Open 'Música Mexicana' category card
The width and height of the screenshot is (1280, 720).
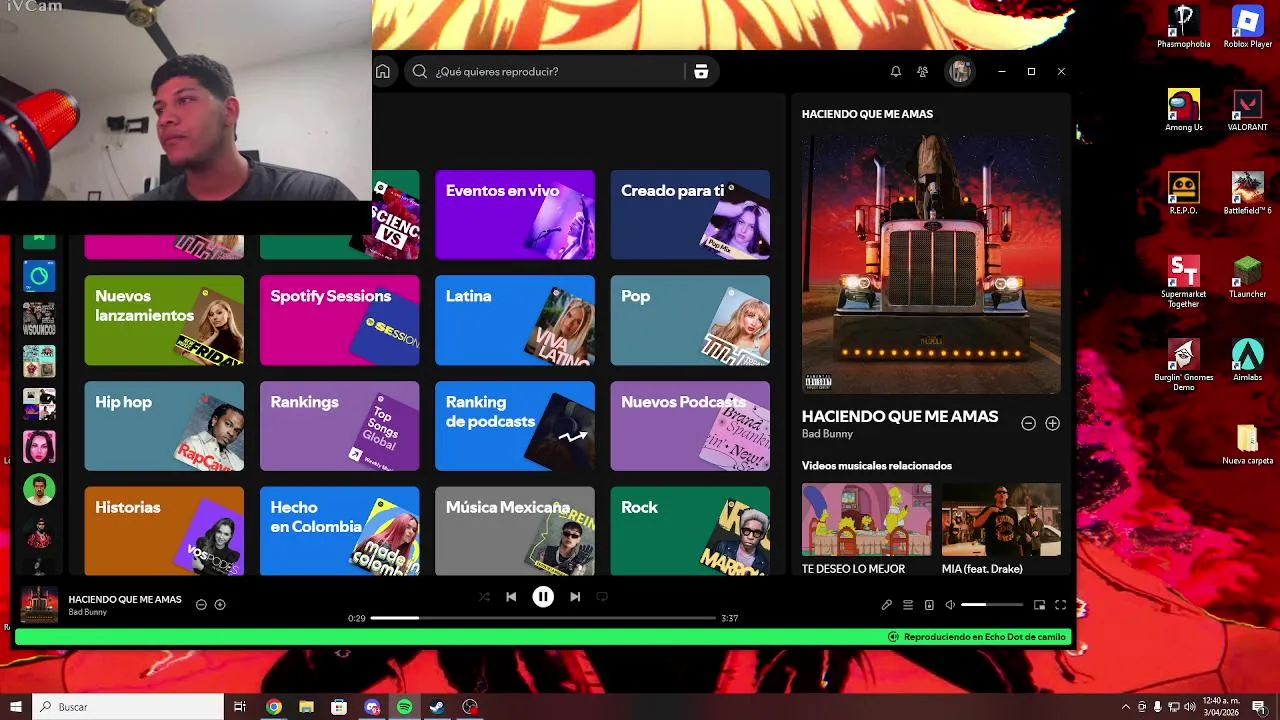coord(515,531)
